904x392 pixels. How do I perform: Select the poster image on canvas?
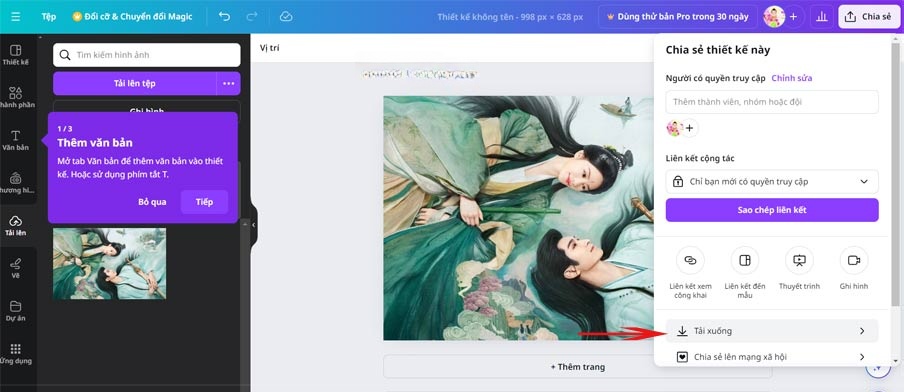pos(519,218)
